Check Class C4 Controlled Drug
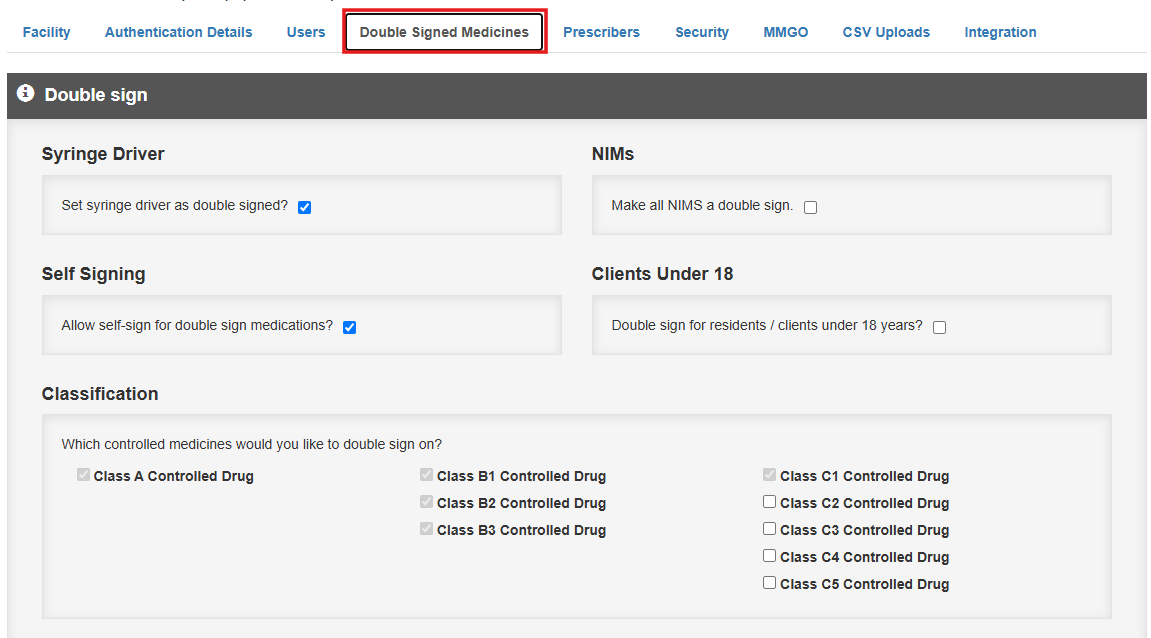The image size is (1151, 638). click(x=769, y=556)
